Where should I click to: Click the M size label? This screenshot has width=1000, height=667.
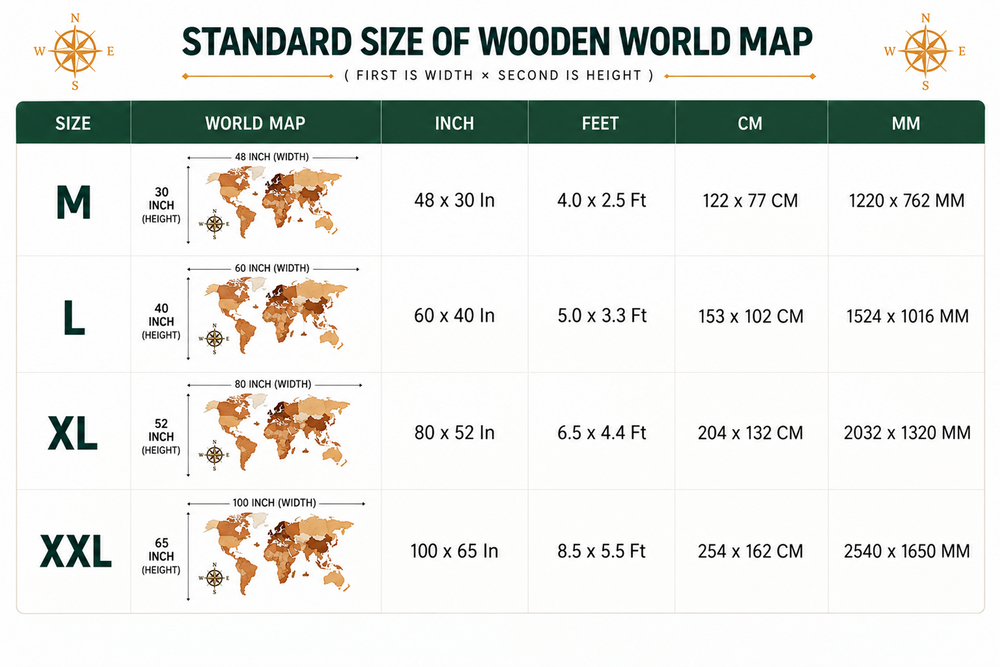73,203
